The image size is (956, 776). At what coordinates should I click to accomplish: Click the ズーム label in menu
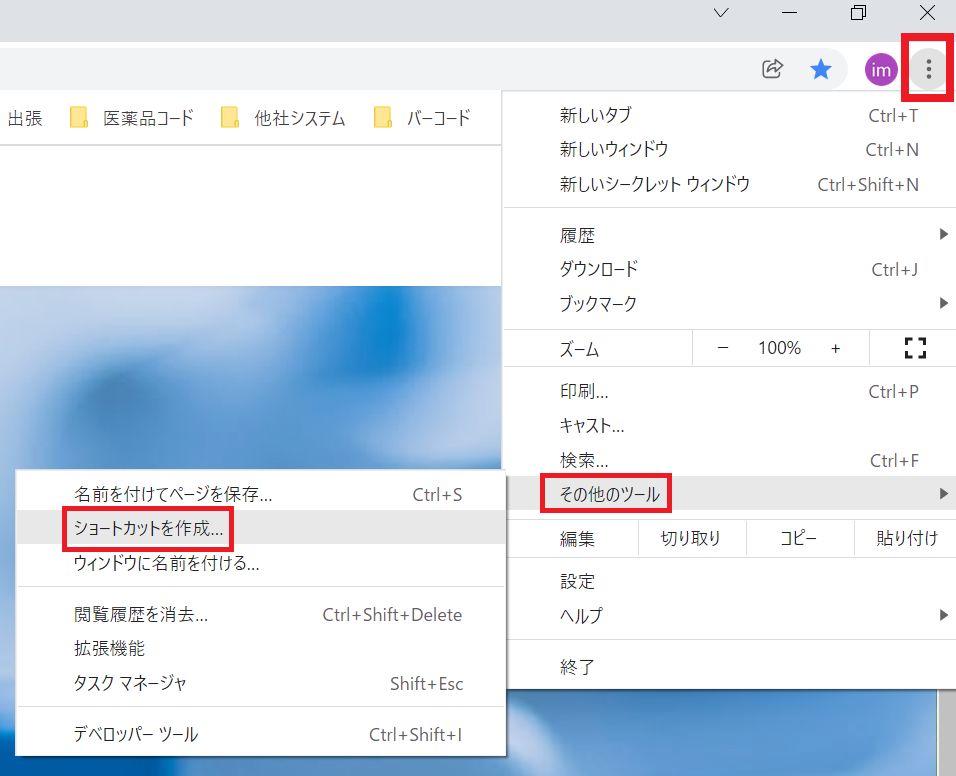pyautogui.click(x=579, y=349)
